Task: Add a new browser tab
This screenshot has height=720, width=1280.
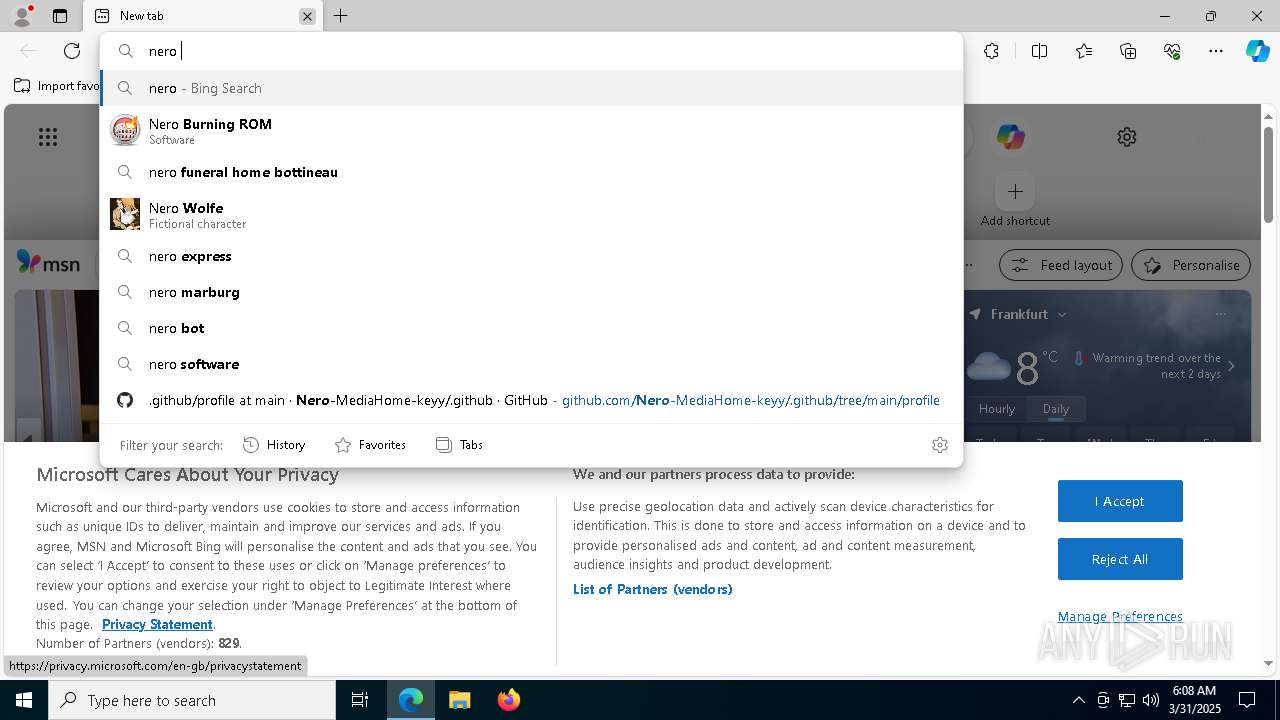Action: 340,16
